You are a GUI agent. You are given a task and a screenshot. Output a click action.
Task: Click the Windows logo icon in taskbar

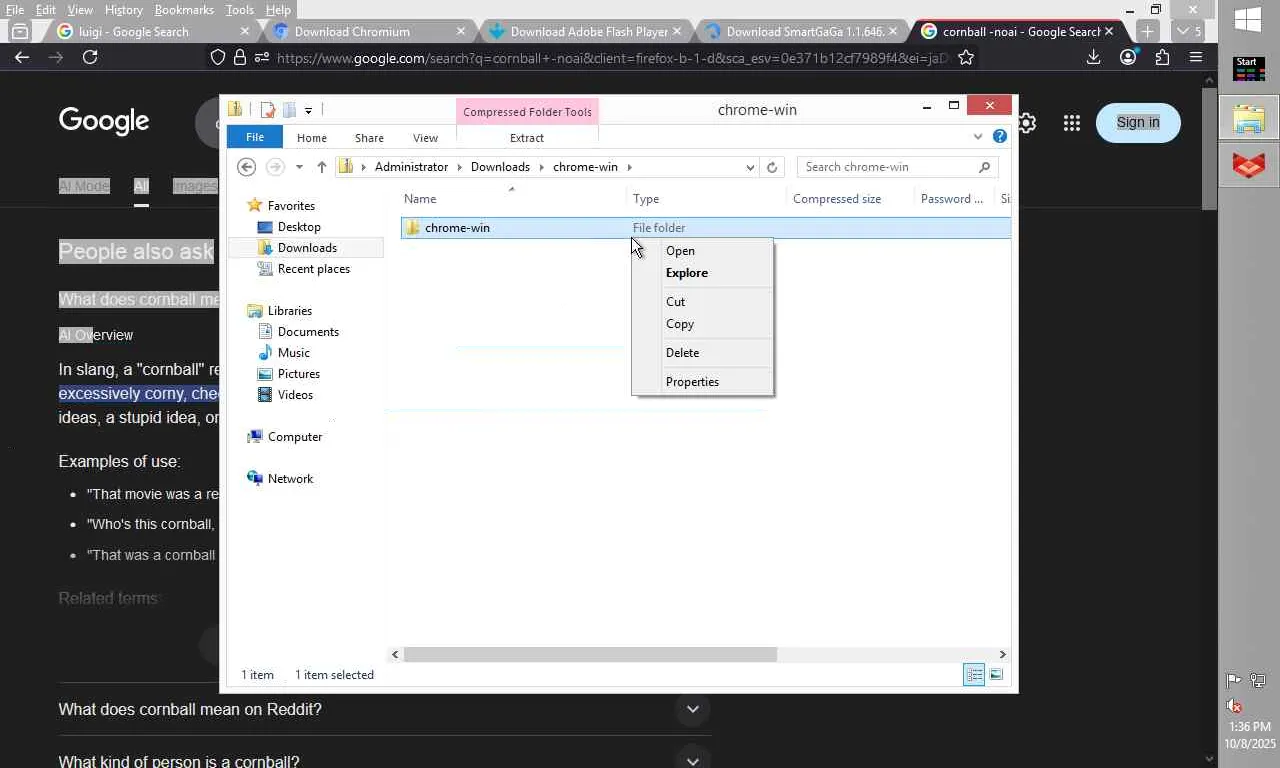pyautogui.click(x=1248, y=20)
